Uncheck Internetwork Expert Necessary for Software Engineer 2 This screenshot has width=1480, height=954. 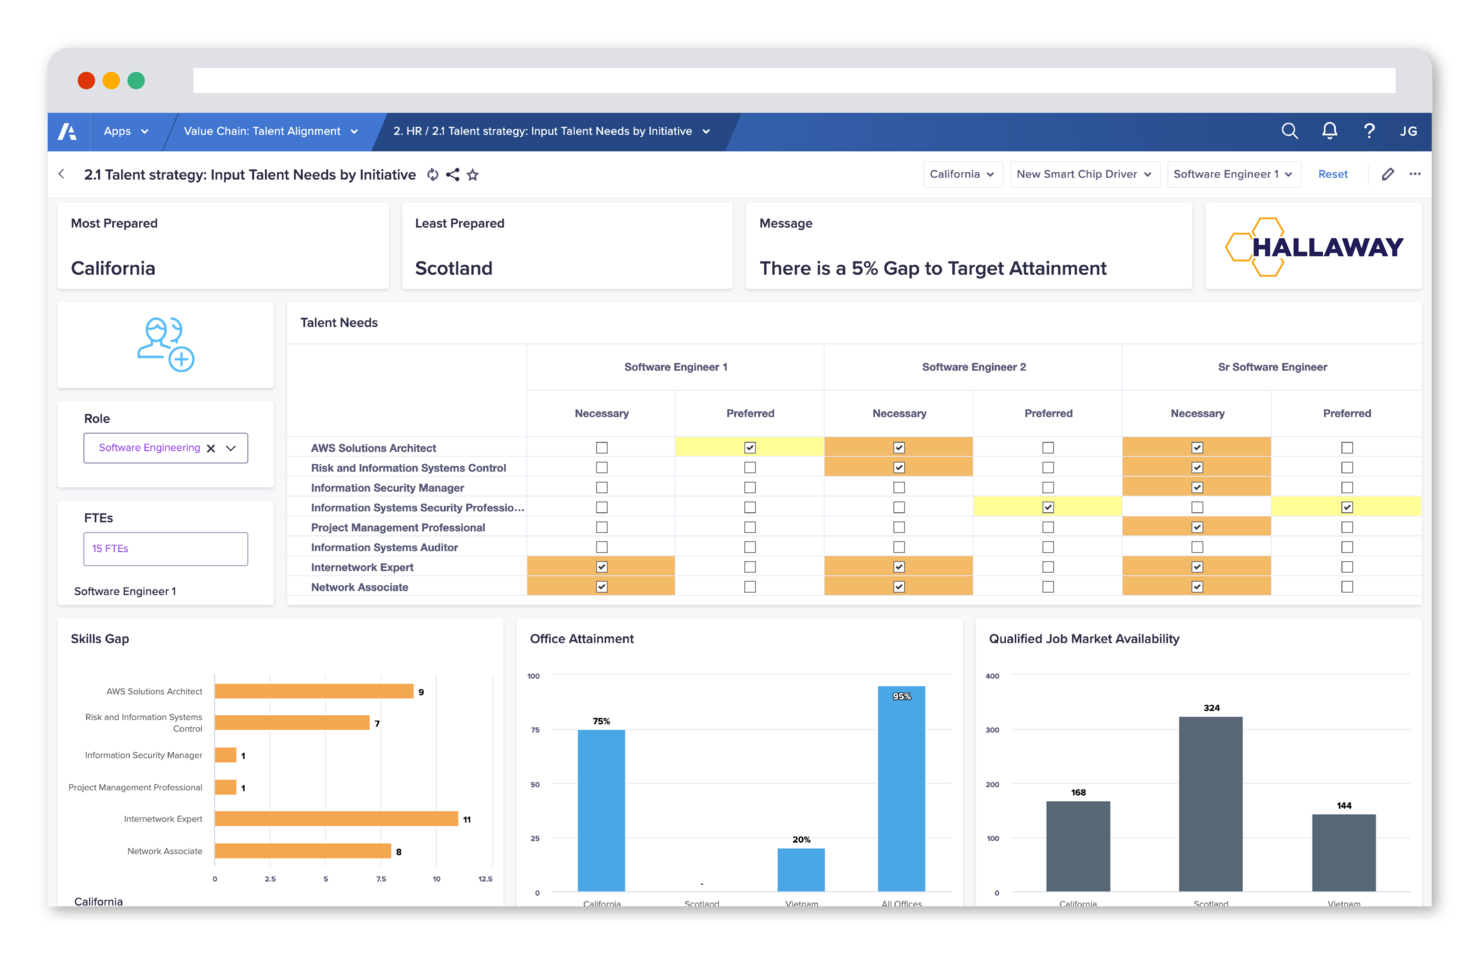coord(898,567)
